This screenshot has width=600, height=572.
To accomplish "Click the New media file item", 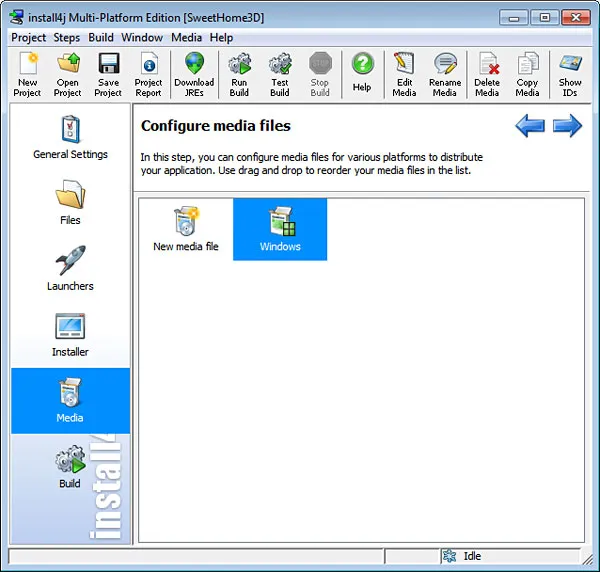I will coord(186,230).
